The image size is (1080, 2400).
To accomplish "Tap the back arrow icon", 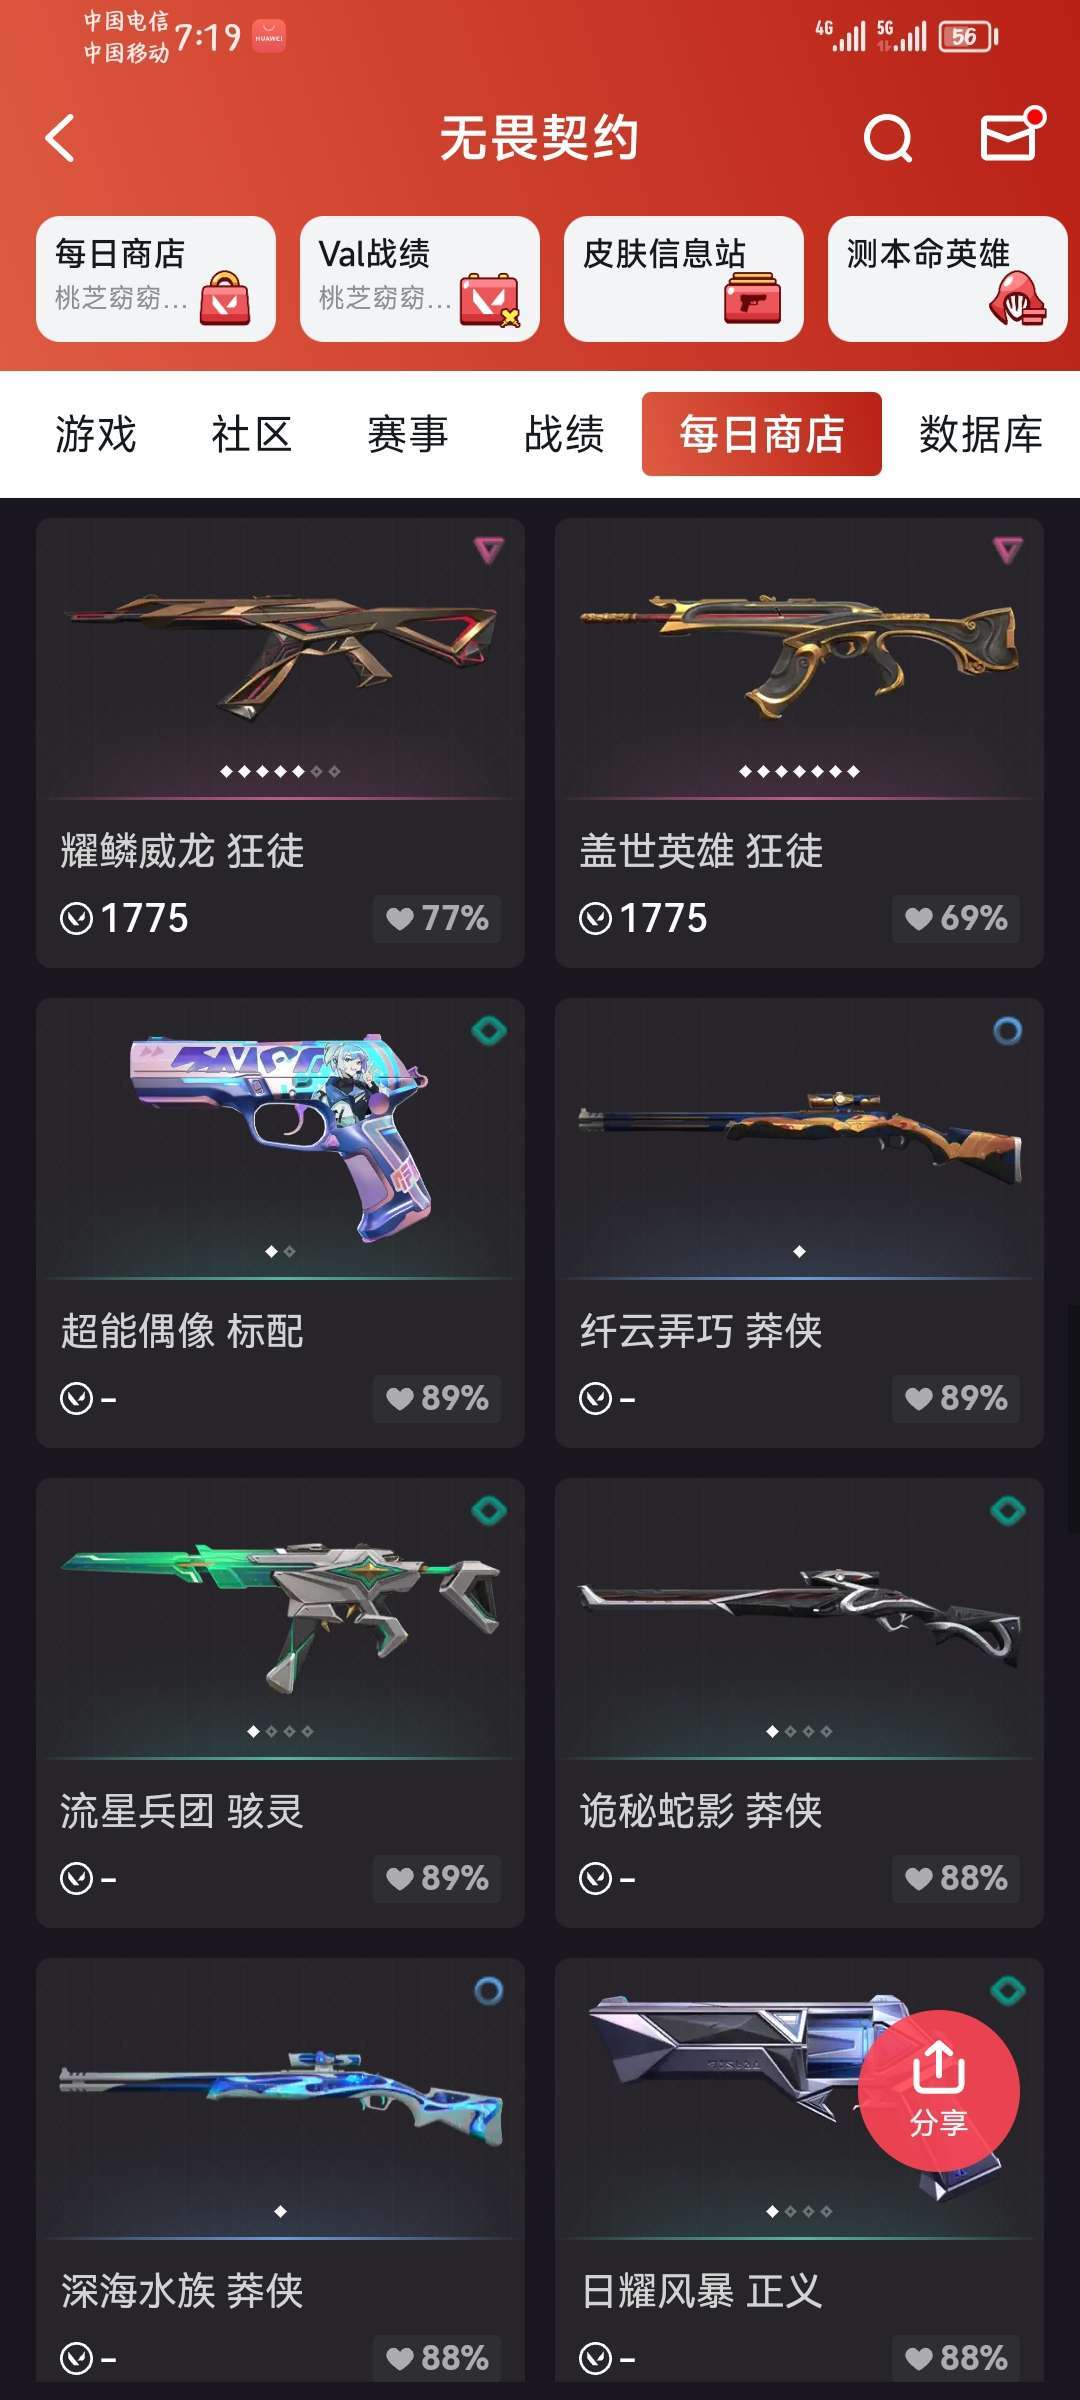I will coord(61,138).
